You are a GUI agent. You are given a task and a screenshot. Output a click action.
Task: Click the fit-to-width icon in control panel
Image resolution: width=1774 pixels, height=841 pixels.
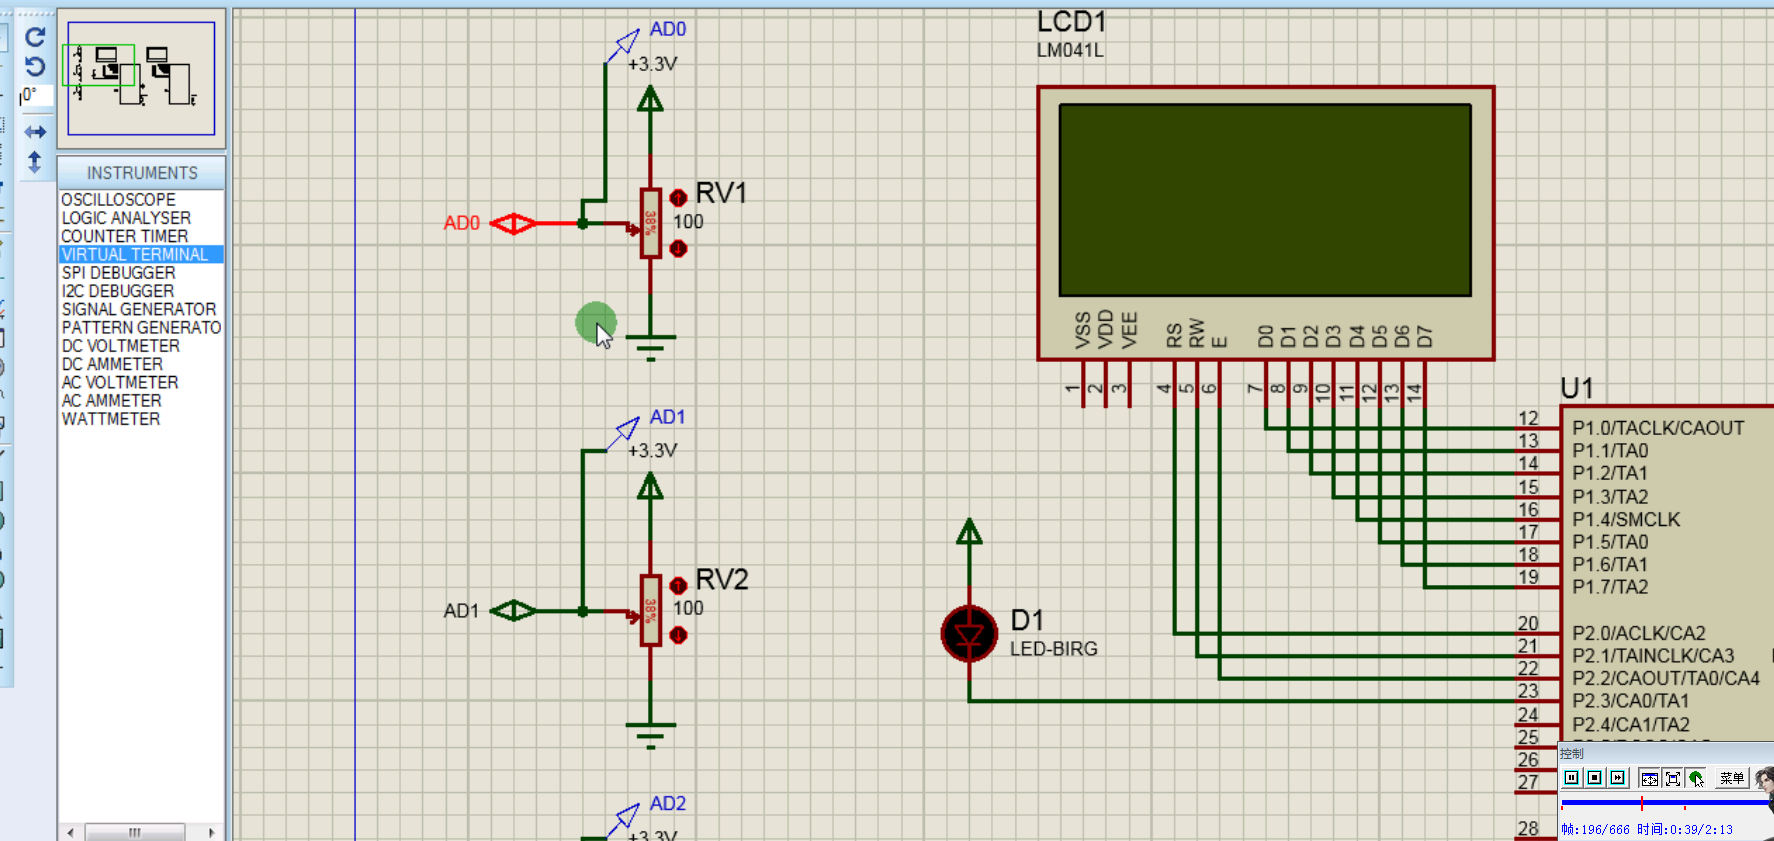[1650, 778]
